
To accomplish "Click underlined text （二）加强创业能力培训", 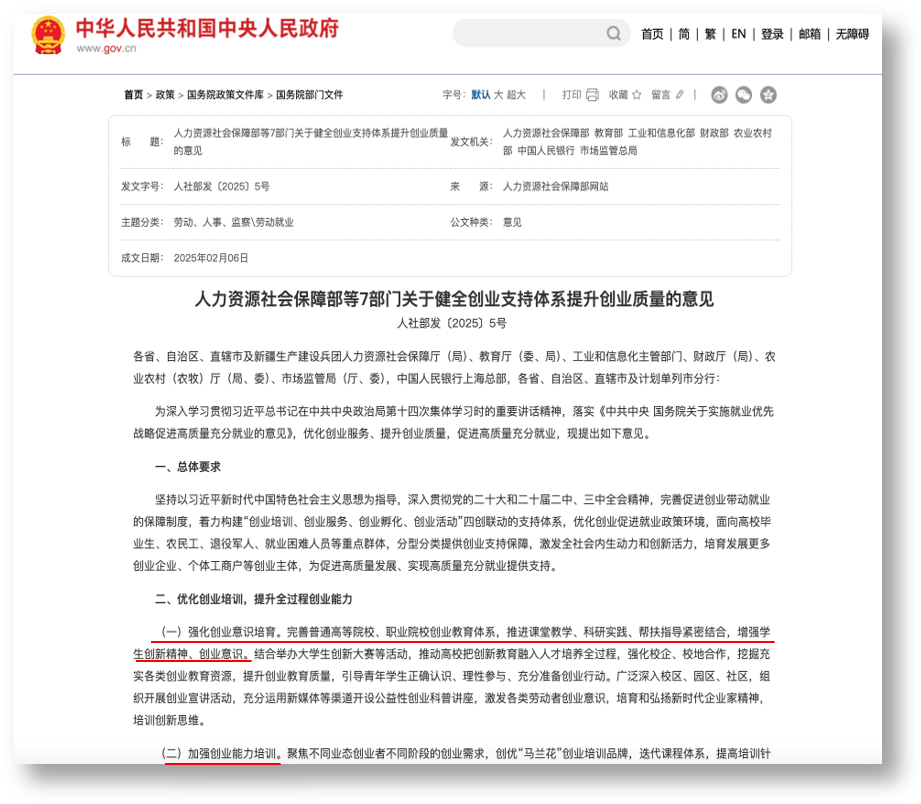I will tap(222, 753).
